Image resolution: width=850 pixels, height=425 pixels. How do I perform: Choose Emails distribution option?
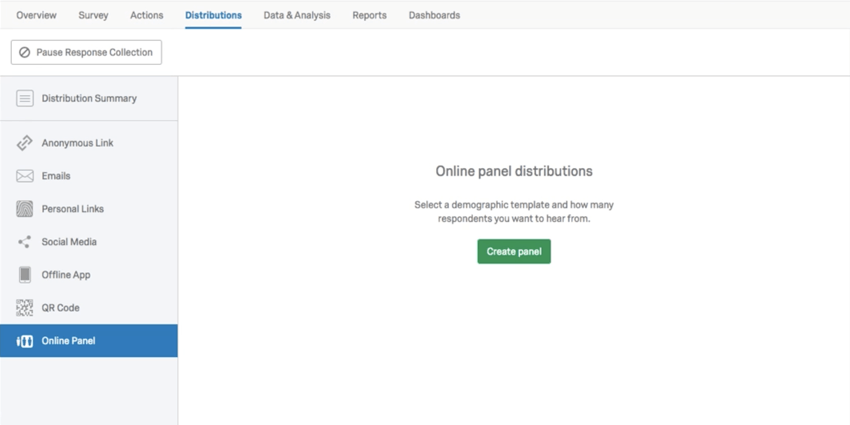click(89, 176)
